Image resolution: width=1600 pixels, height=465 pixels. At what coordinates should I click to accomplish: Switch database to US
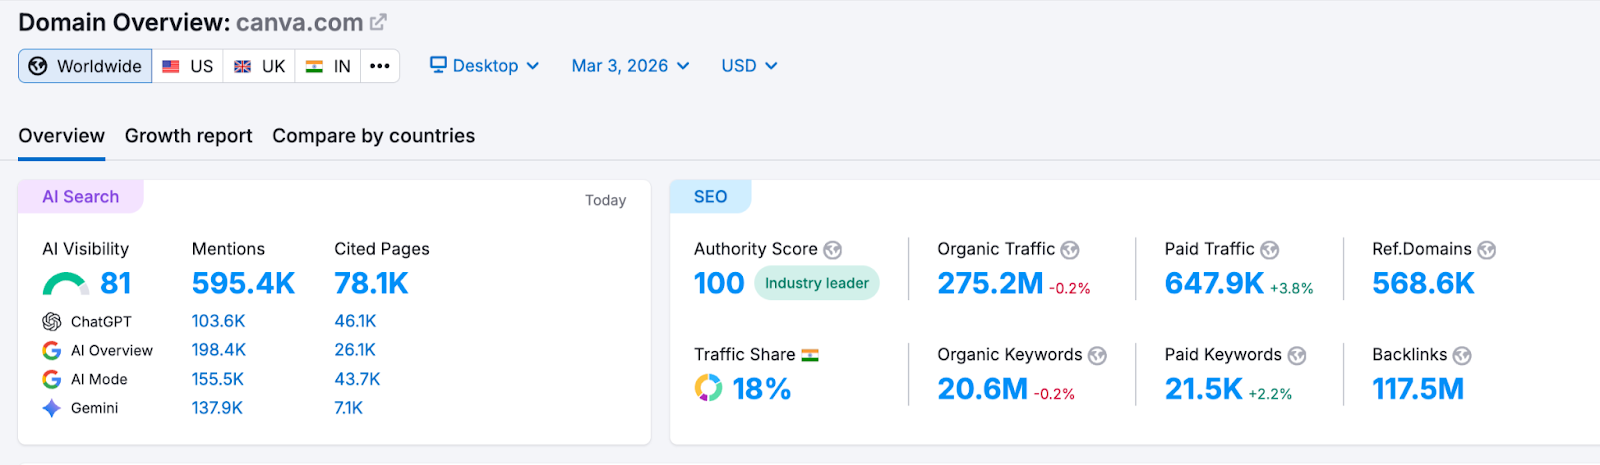coord(188,66)
